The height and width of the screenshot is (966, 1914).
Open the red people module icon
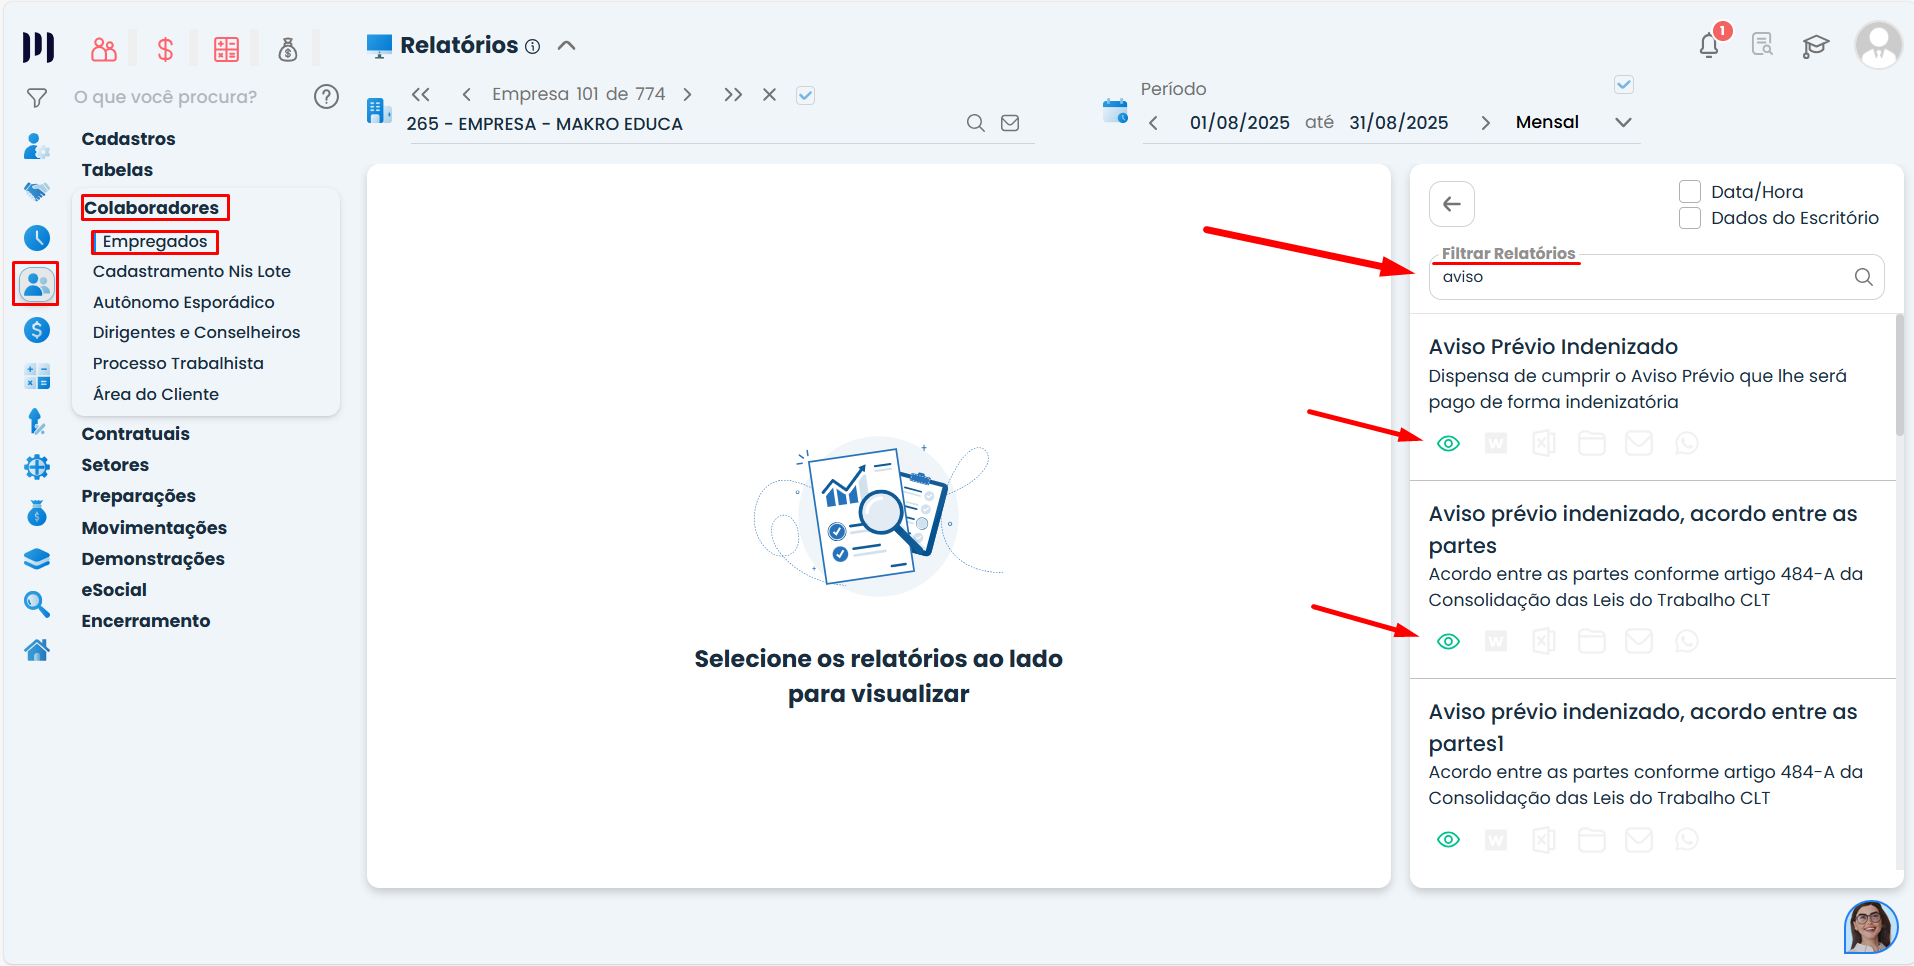tap(104, 49)
